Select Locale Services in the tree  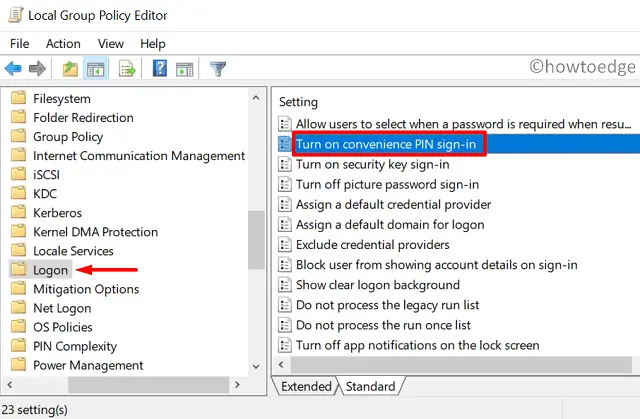(x=73, y=251)
